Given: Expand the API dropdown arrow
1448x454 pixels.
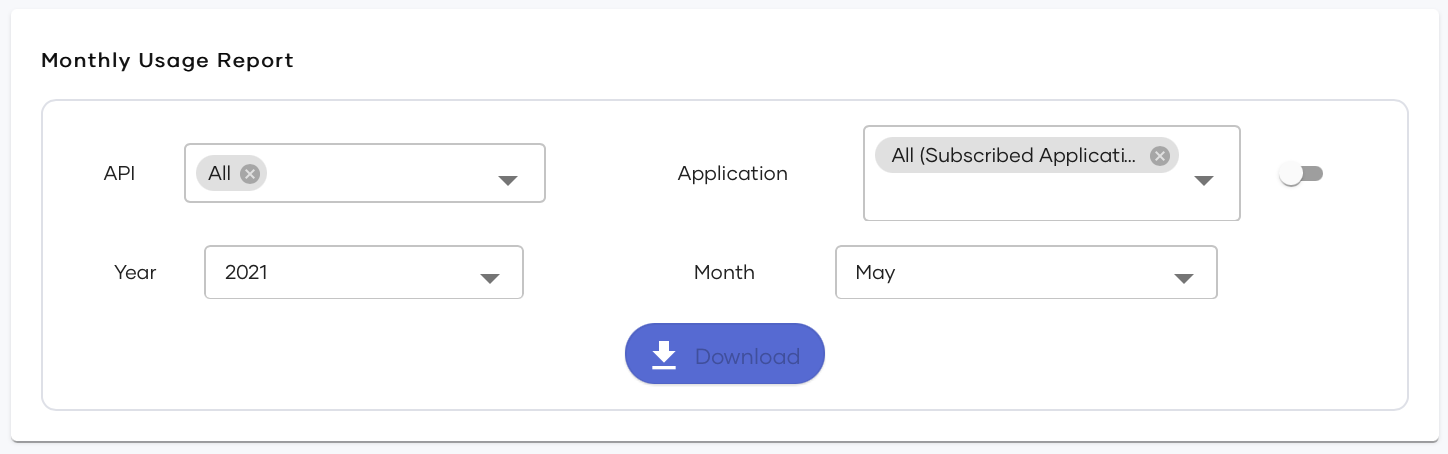Looking at the screenshot, I should pos(508,181).
